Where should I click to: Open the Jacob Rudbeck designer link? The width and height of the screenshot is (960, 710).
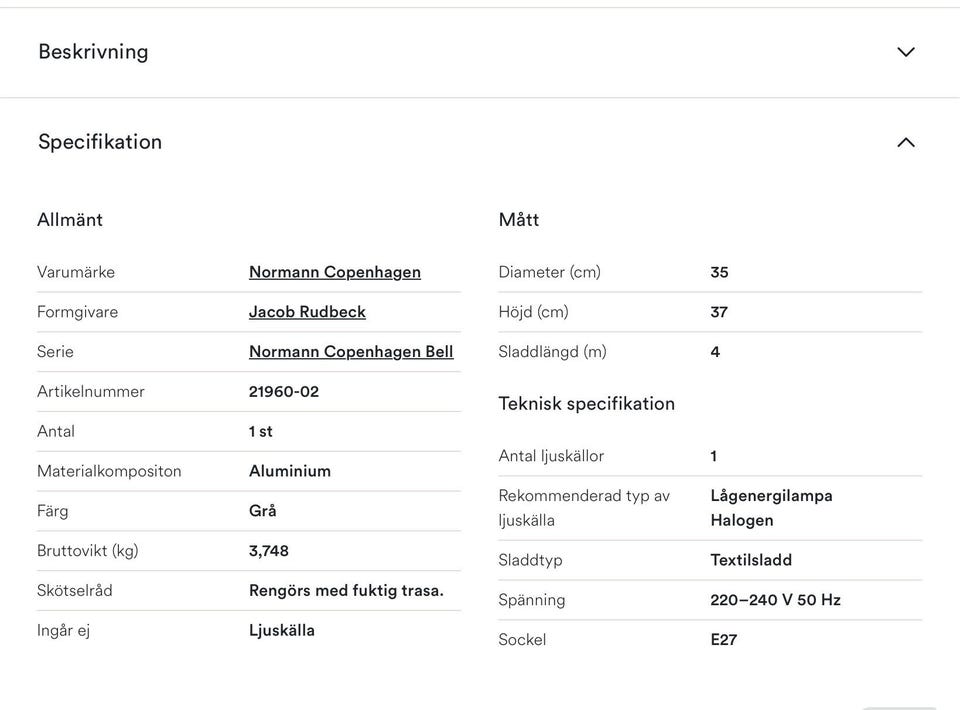[x=307, y=312]
